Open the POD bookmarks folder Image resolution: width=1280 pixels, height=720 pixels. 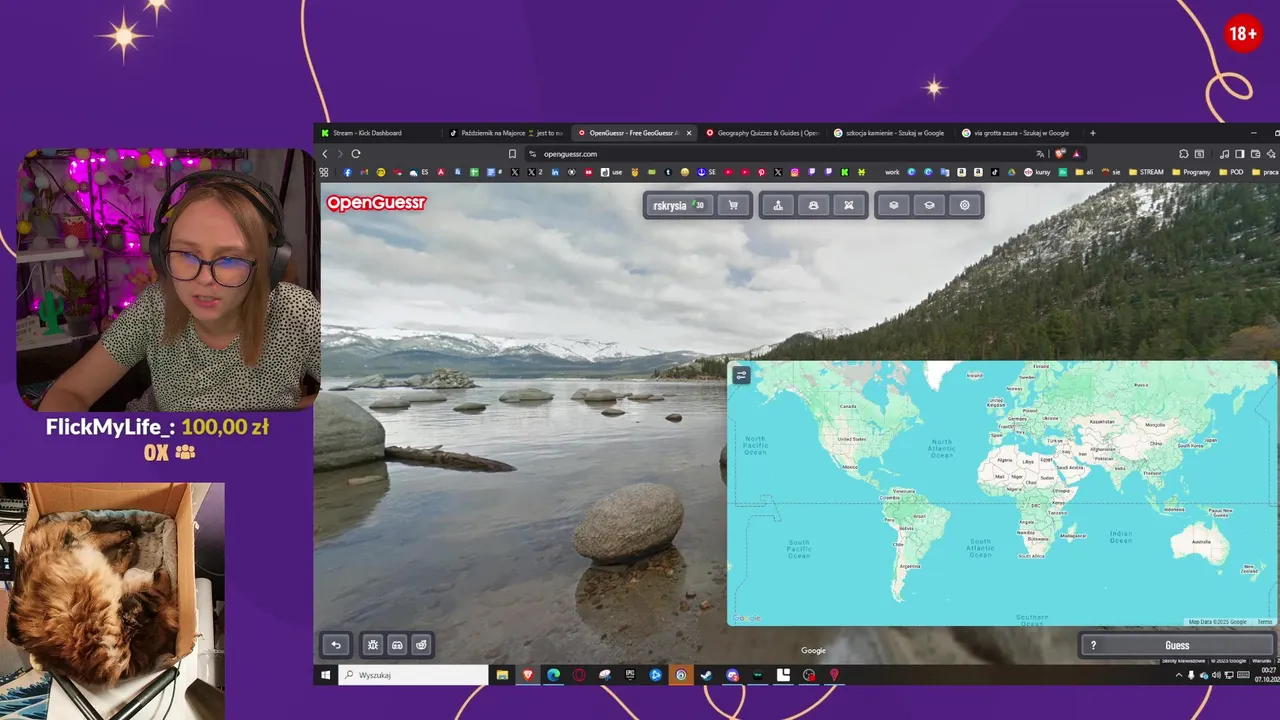[1232, 172]
